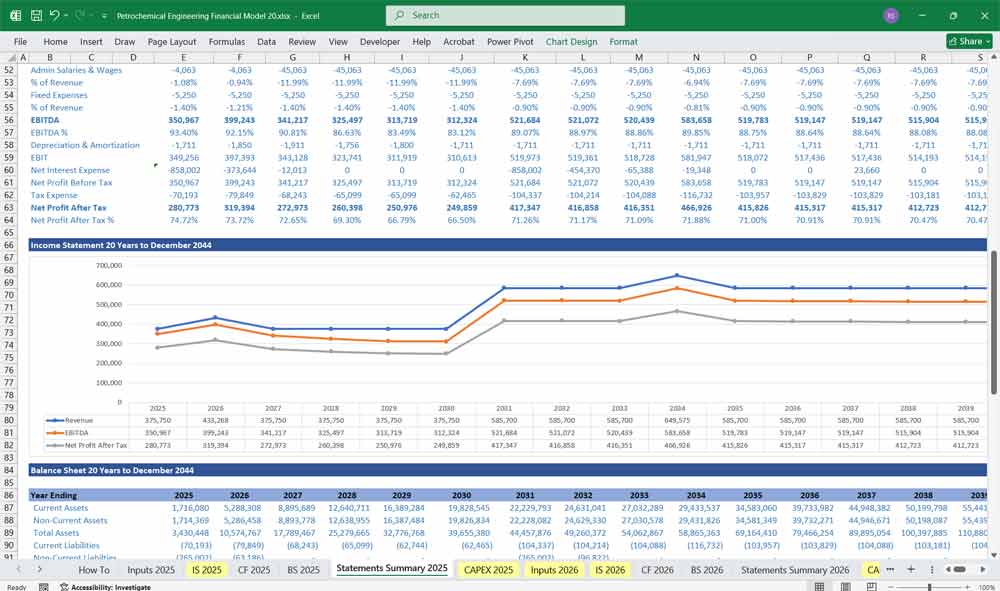Click the Excel app icon in title bar
The width and height of the screenshot is (1000, 591).
click(x=14, y=15)
